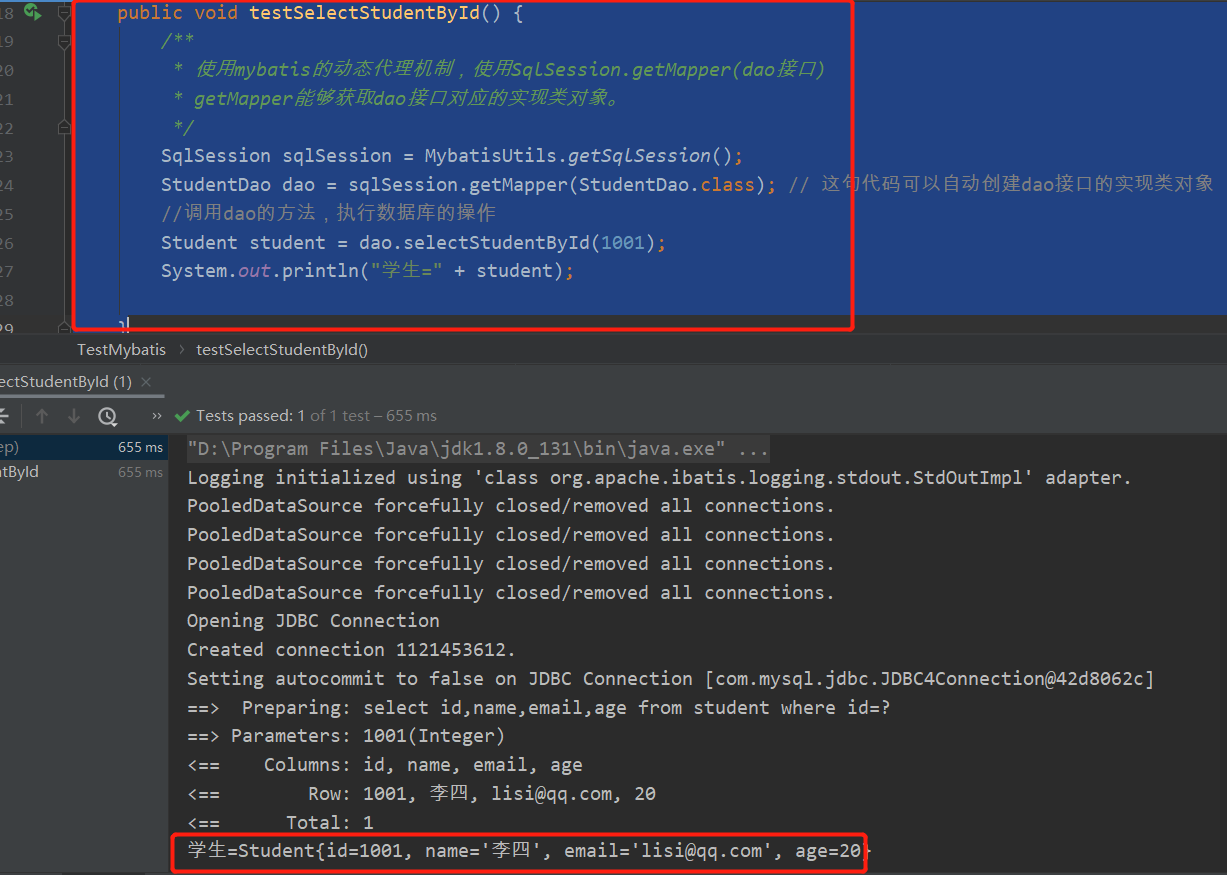Click the //调用dao的方法 comment line

coord(328,213)
